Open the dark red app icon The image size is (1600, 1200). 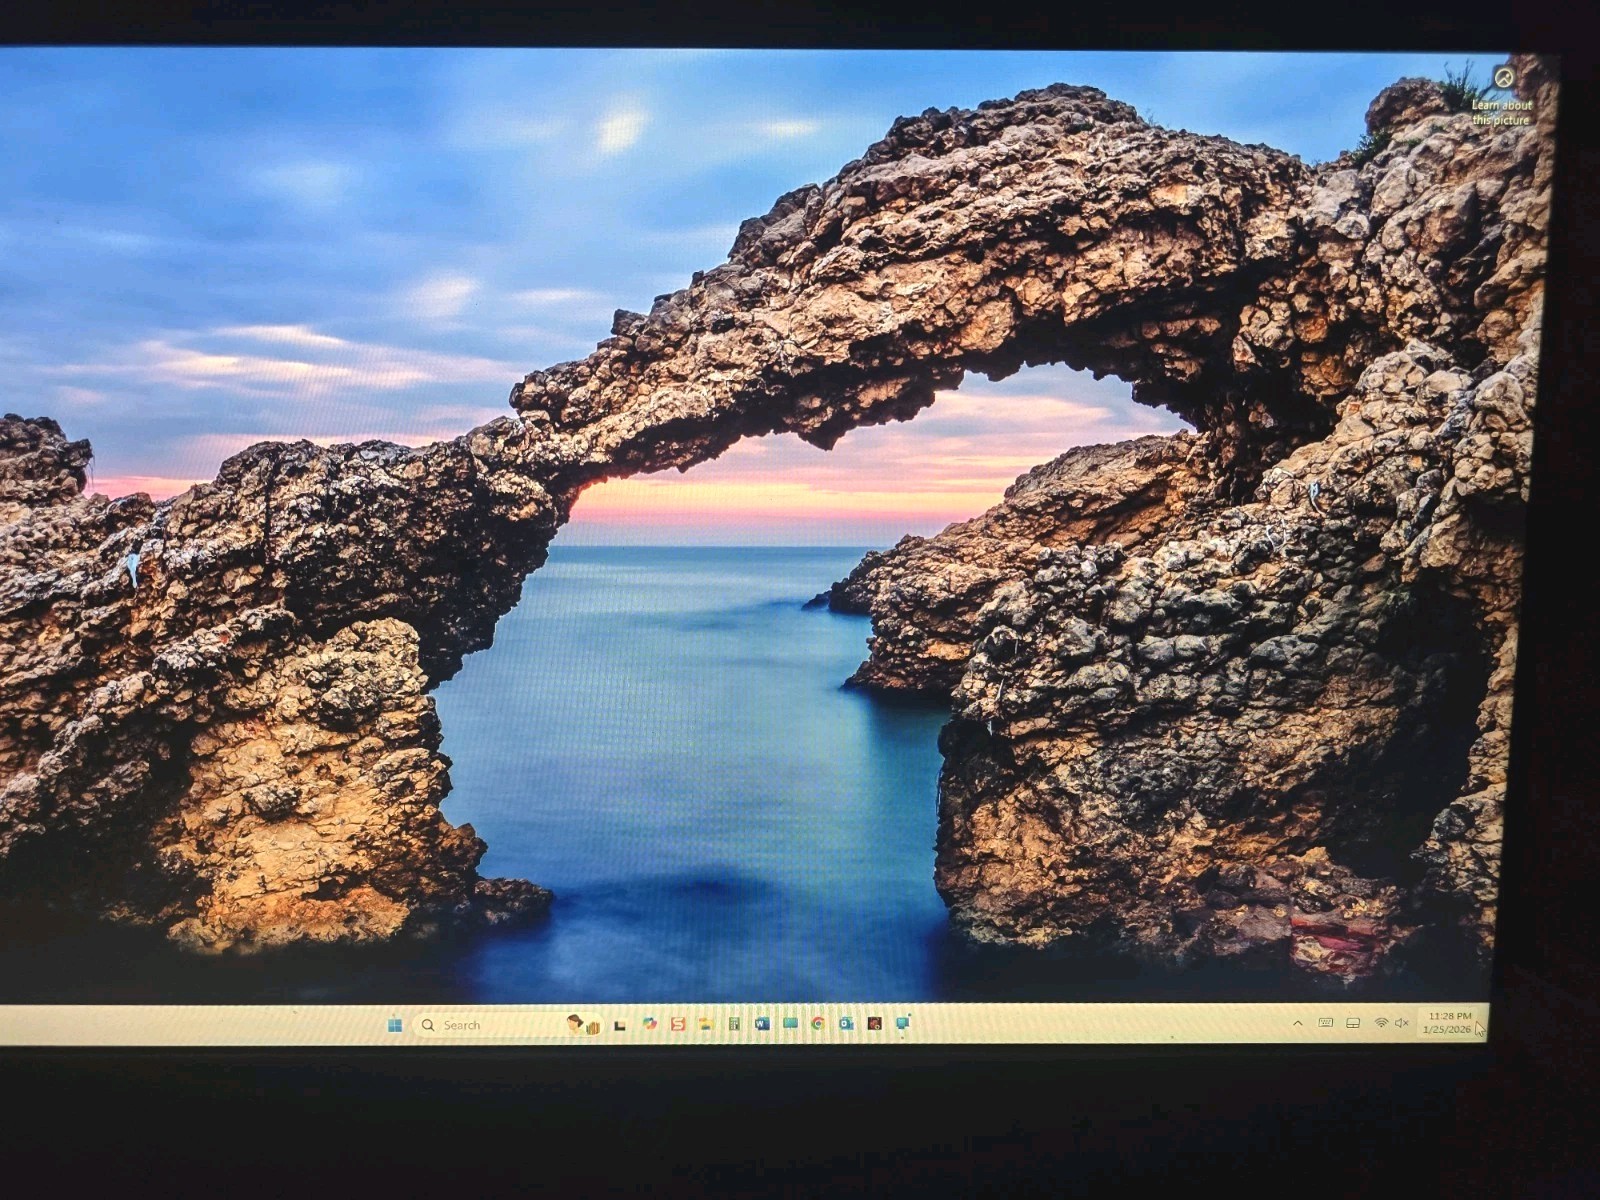[874, 1023]
